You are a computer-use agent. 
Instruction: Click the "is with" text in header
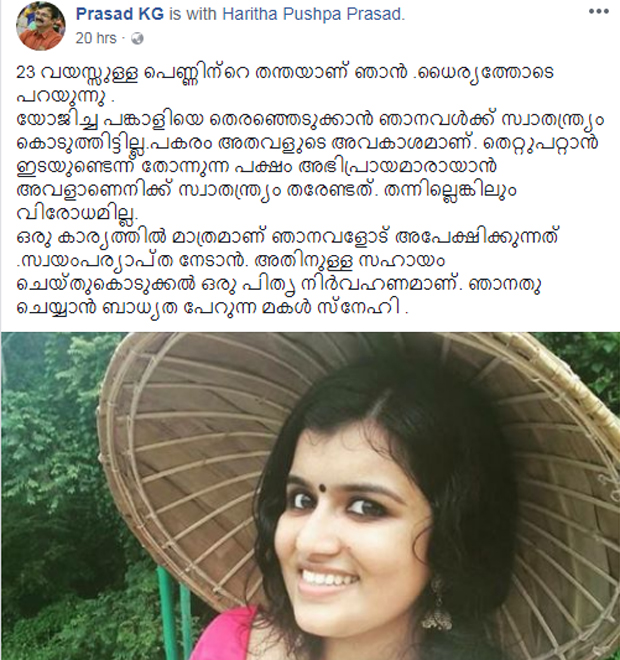[193, 14]
